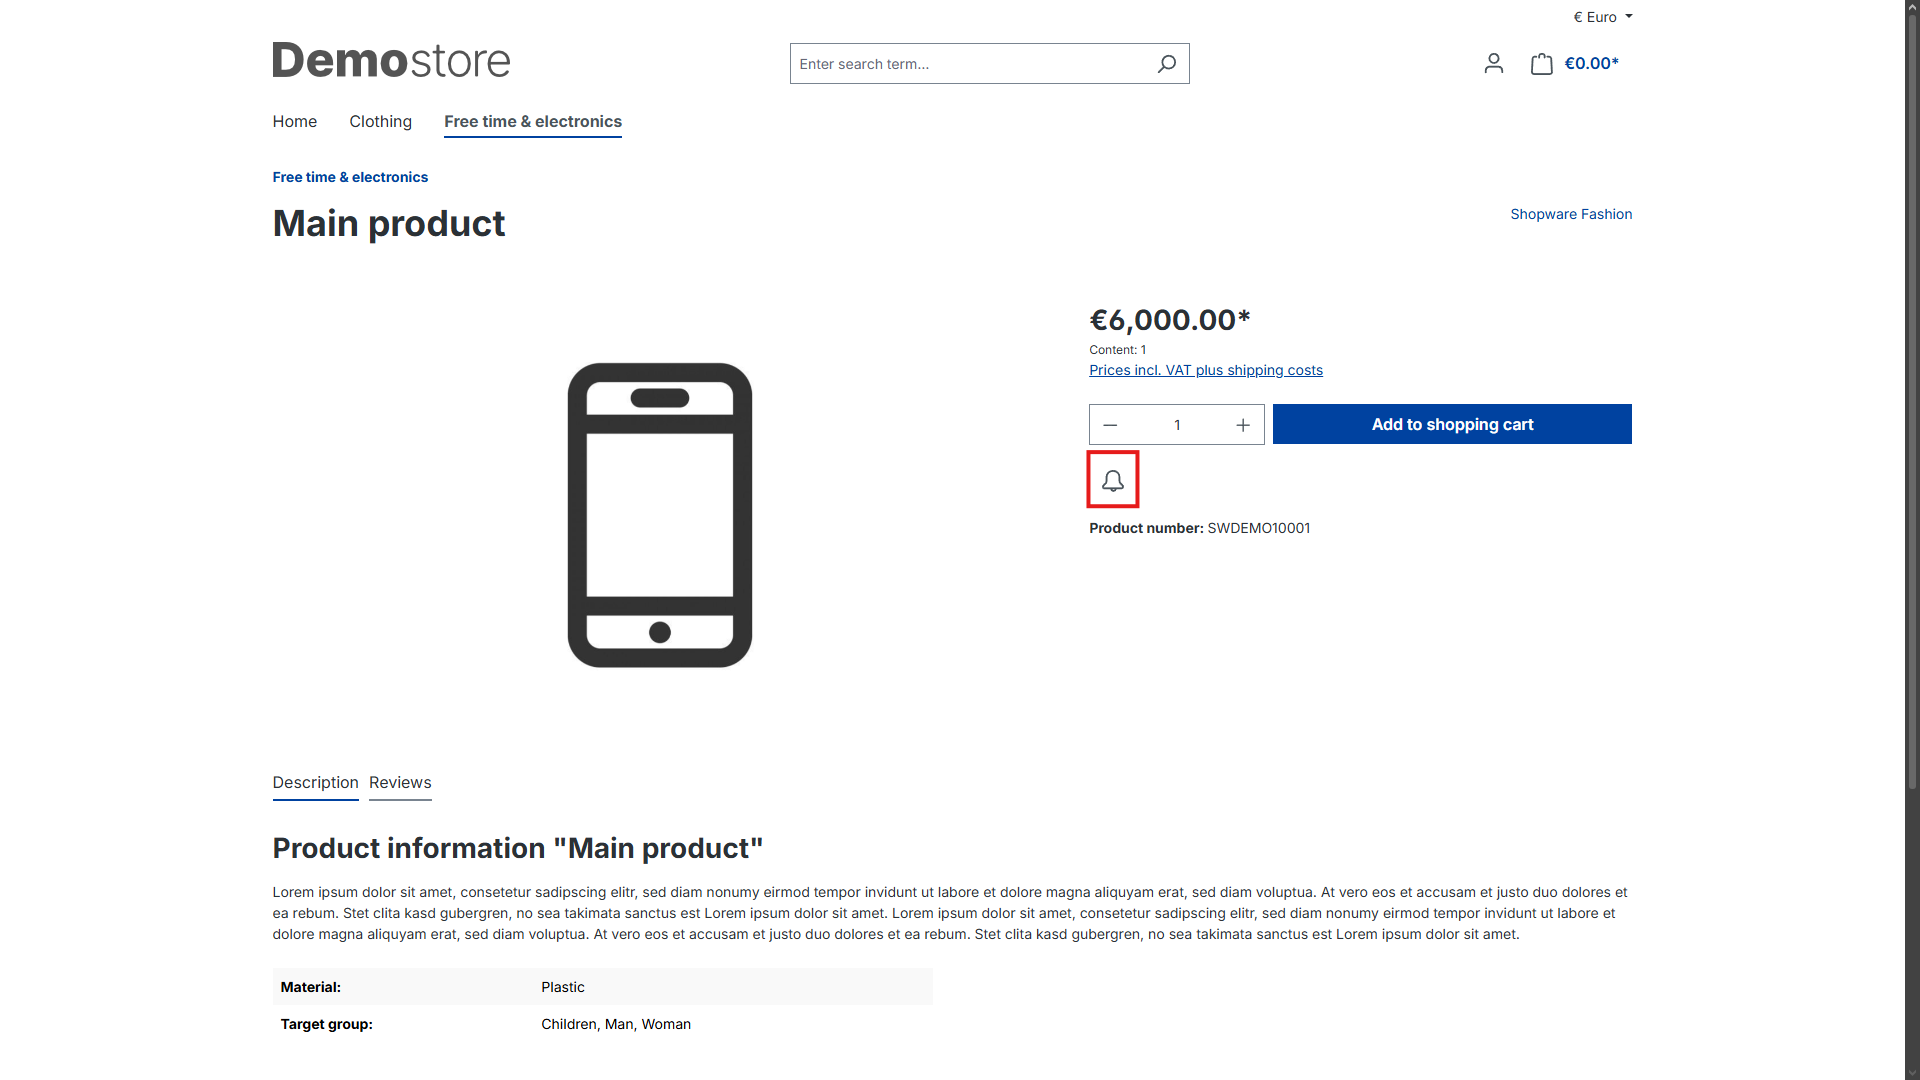This screenshot has width=1920, height=1080.
Task: Click the phone product image
Action: (660, 515)
